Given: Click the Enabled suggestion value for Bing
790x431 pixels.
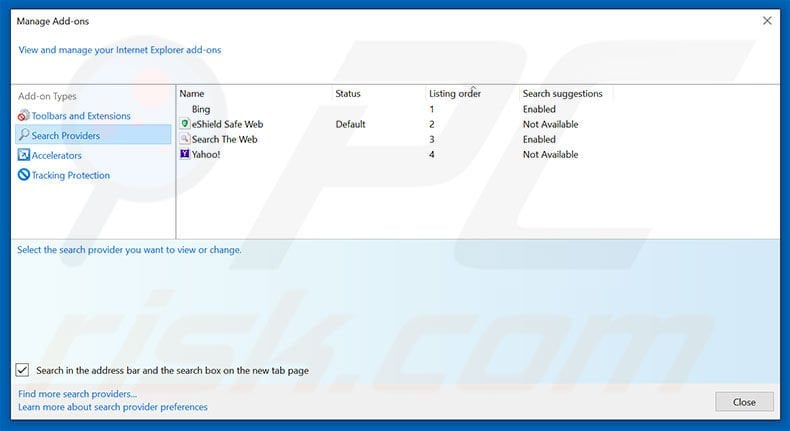Looking at the screenshot, I should (539, 109).
